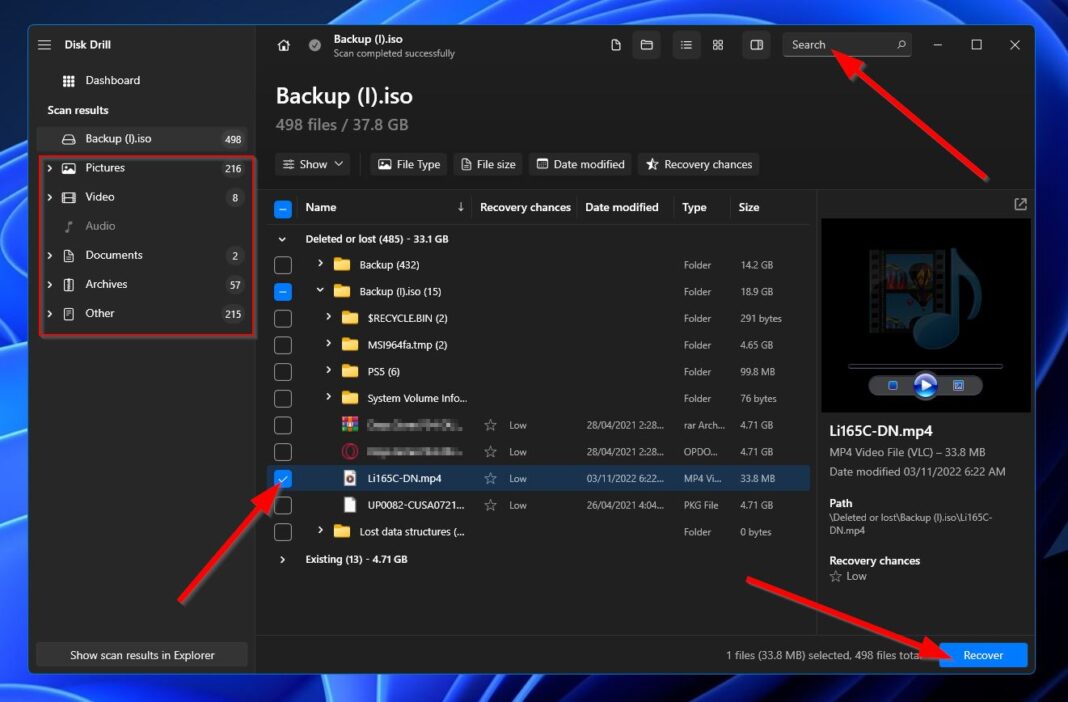Expand the PS5 (6) folder
1068x702 pixels.
pyautogui.click(x=328, y=370)
